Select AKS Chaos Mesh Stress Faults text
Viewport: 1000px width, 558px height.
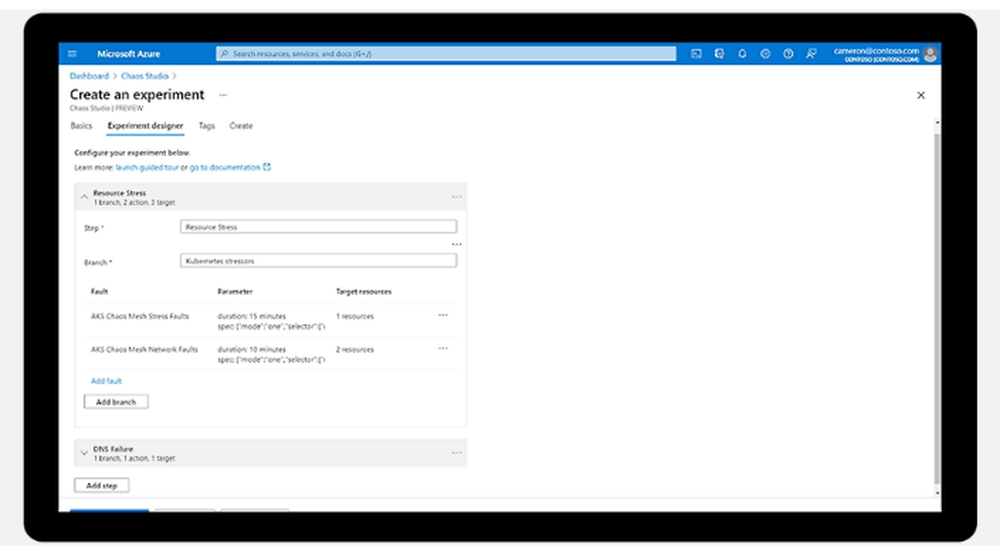click(140, 316)
